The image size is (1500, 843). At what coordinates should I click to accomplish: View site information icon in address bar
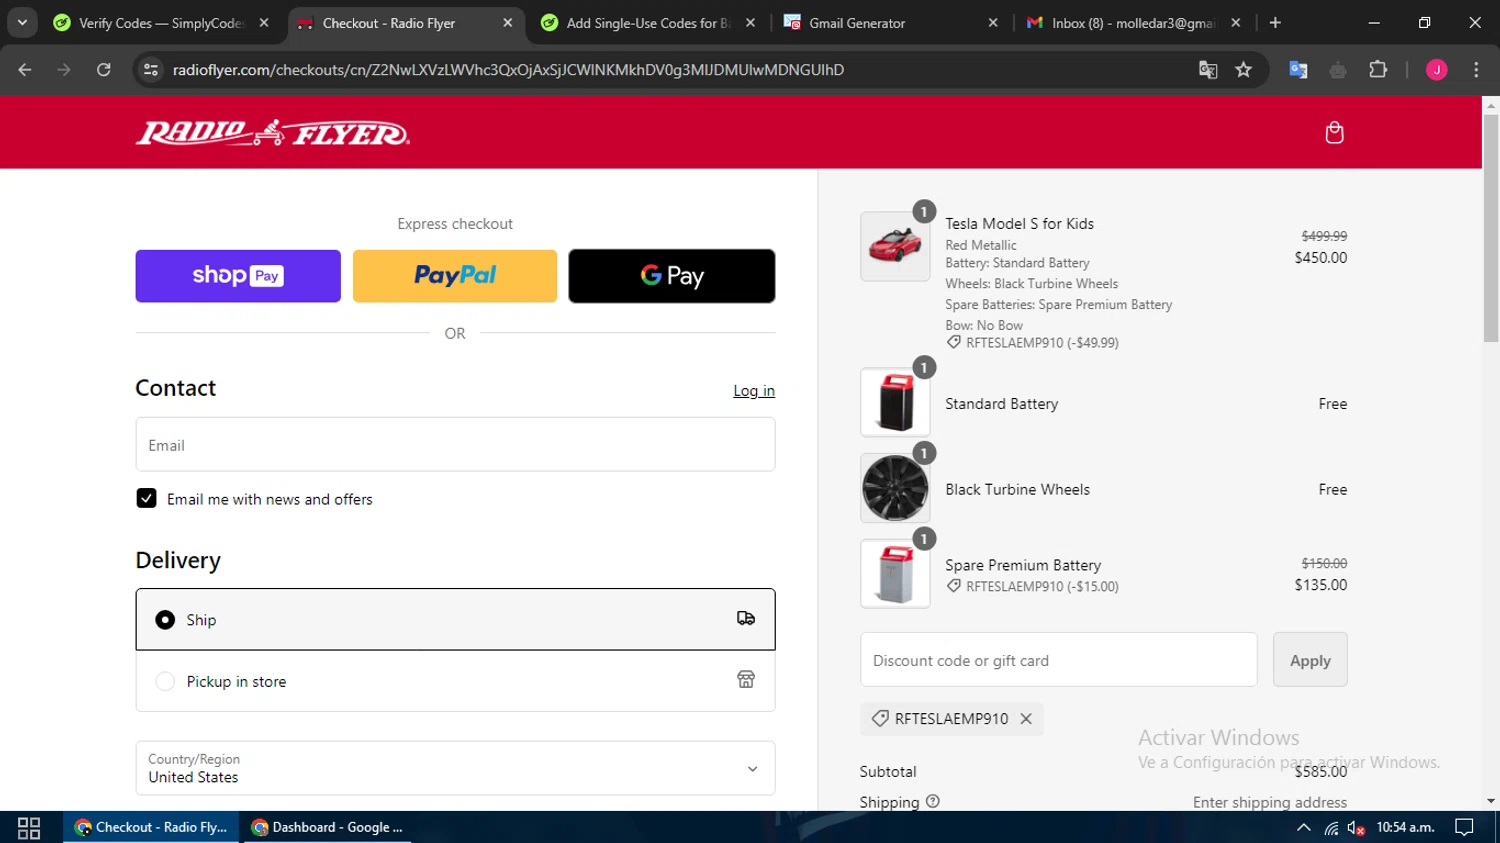(x=151, y=69)
